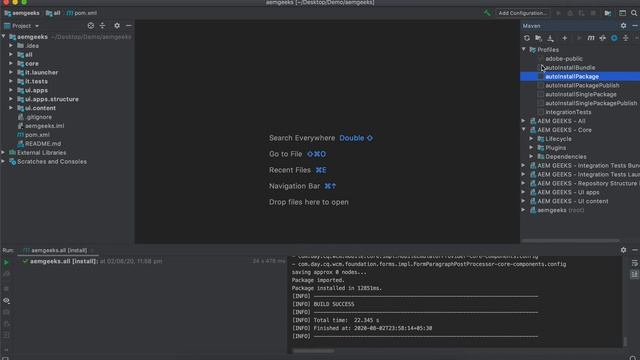This screenshot has width=640, height=360.
Task: Enable autoInstallBundle profile checkbox
Action: pos(540,68)
